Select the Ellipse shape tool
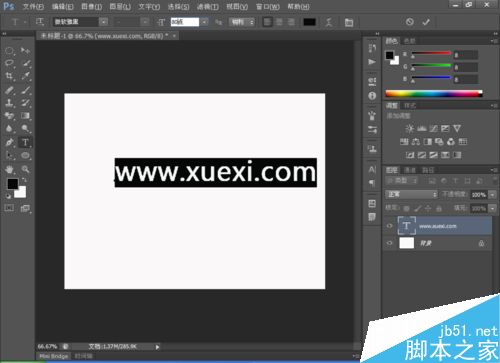This screenshot has height=363, width=500. [25, 156]
